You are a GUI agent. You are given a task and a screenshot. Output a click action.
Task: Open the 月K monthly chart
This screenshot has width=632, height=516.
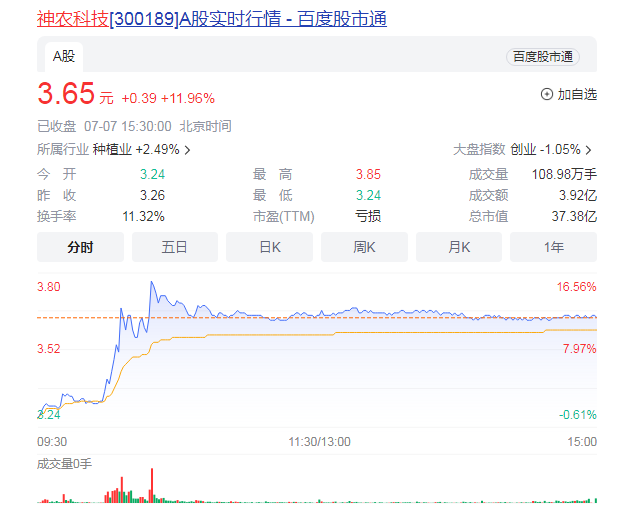tap(459, 247)
